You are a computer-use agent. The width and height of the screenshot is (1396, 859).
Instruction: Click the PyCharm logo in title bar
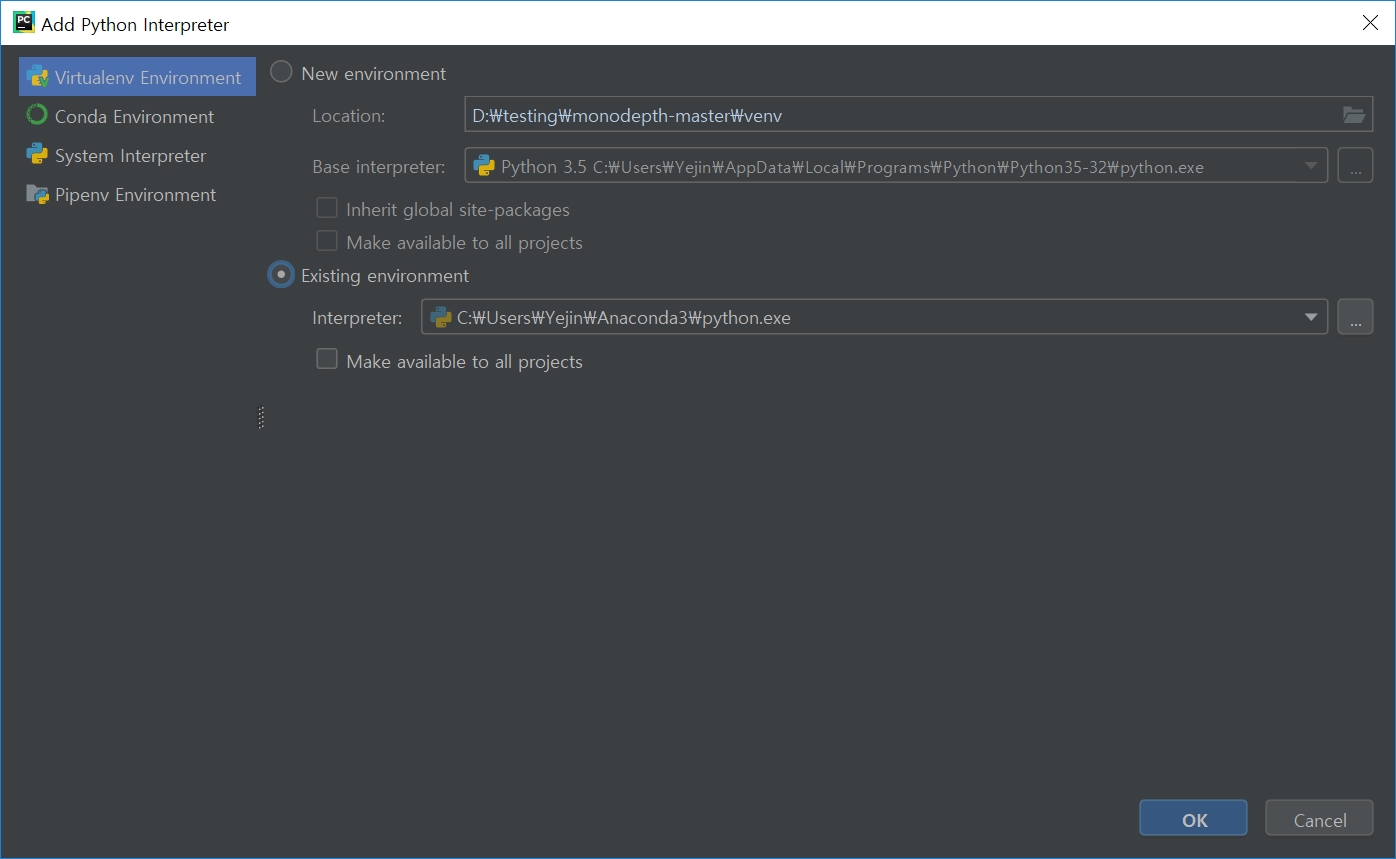point(23,22)
